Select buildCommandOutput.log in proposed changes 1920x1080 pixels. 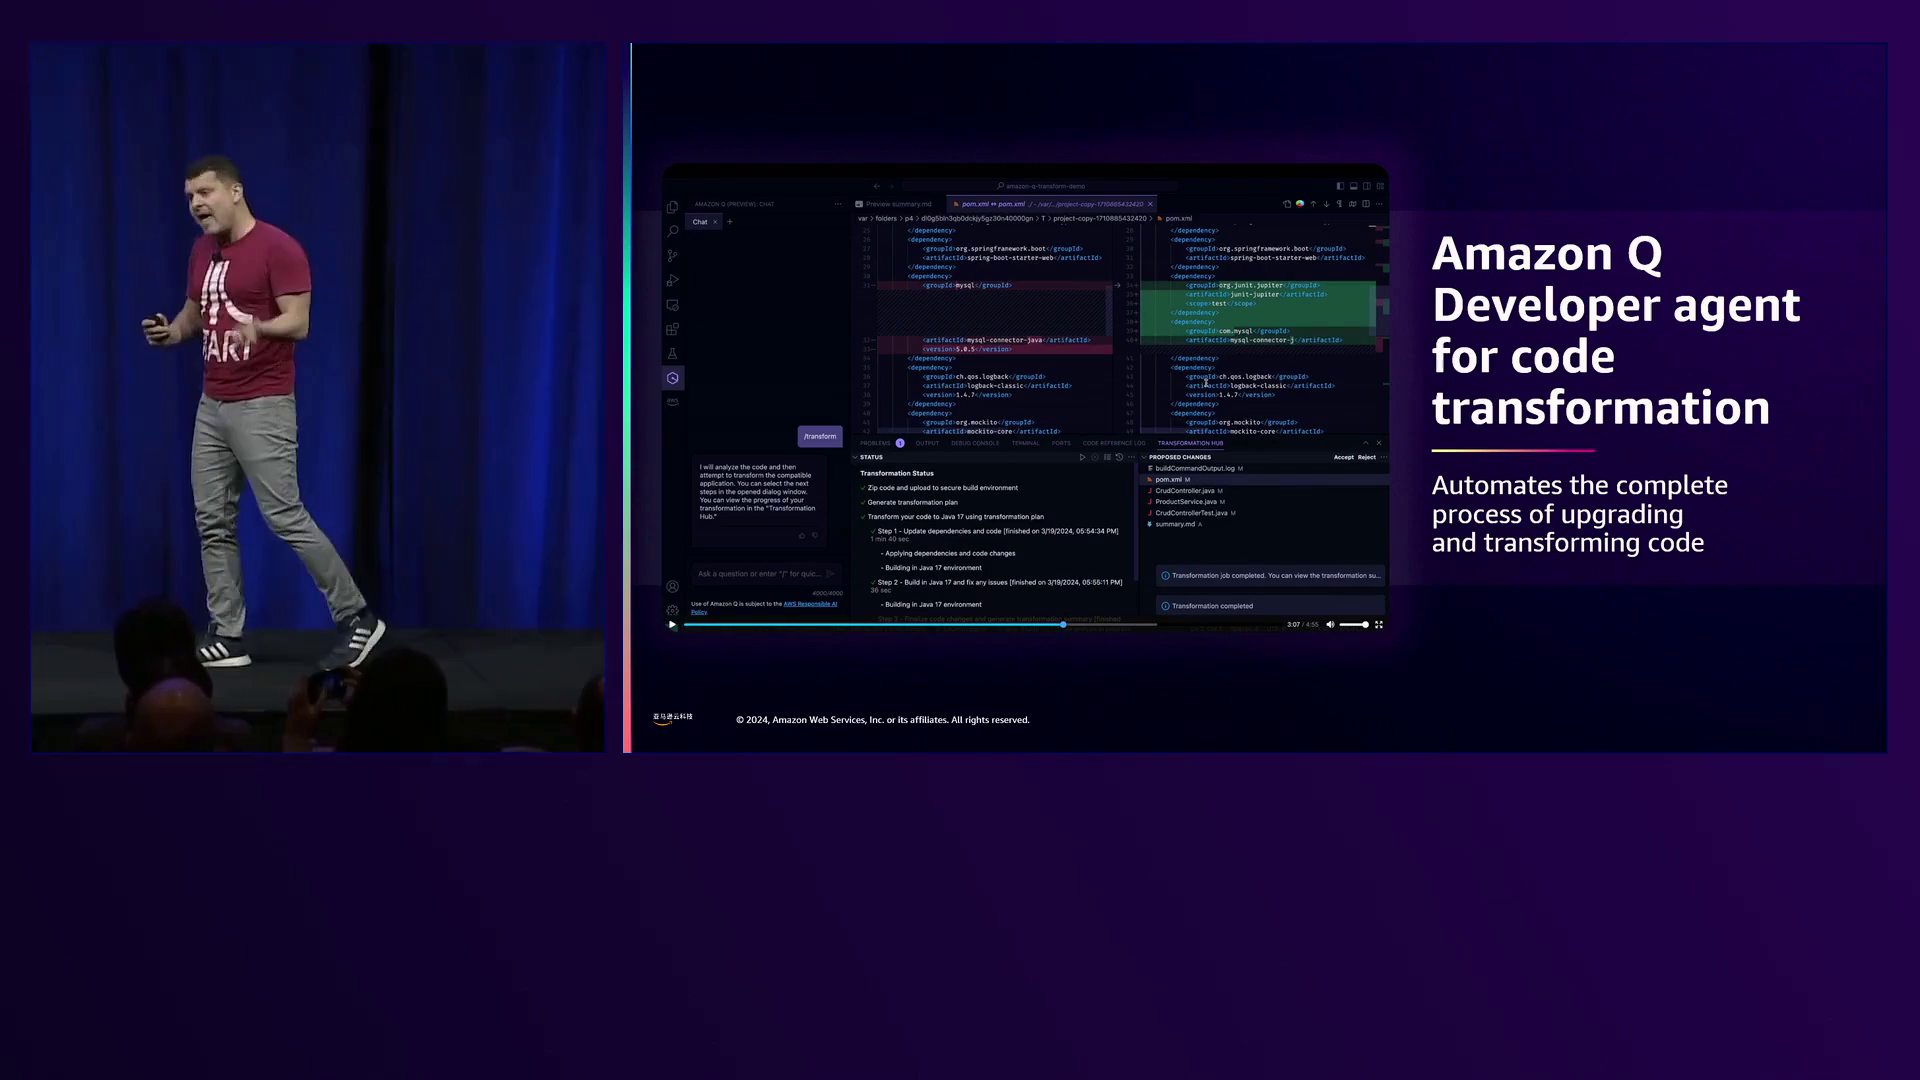click(x=1195, y=468)
